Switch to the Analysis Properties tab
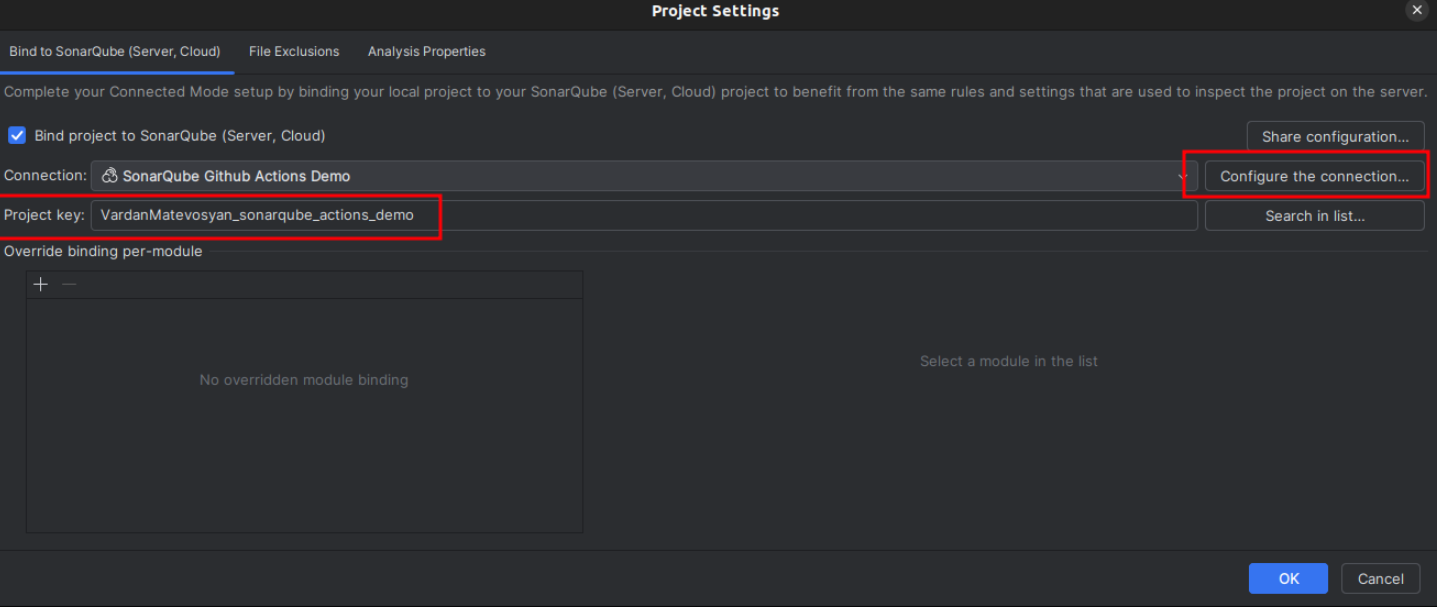1437x607 pixels. coord(426,51)
